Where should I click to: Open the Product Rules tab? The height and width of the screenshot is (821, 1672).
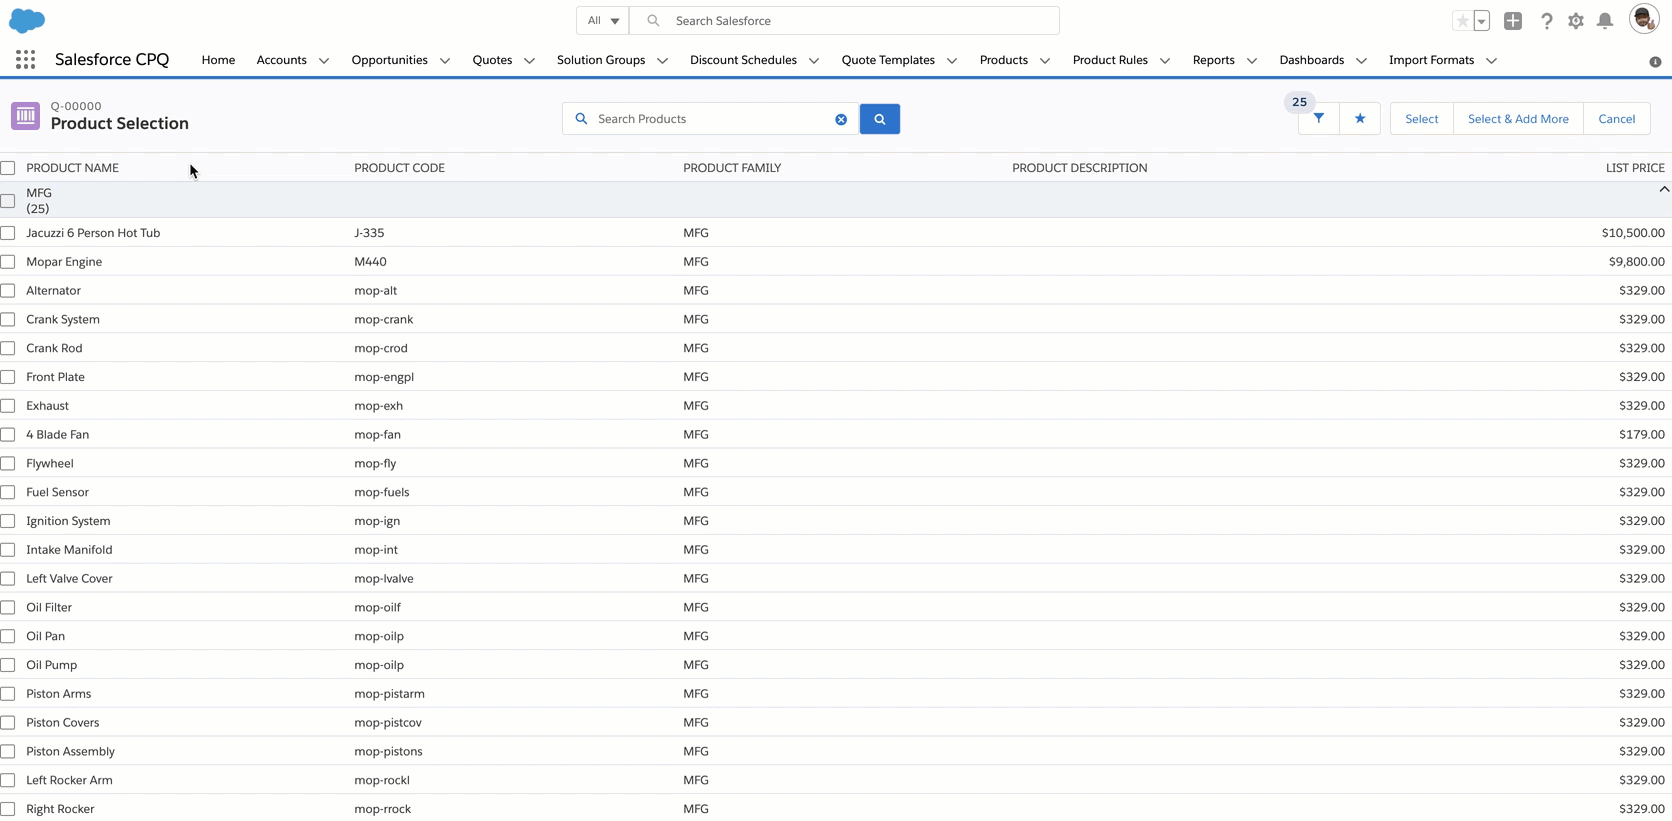[x=1109, y=60]
